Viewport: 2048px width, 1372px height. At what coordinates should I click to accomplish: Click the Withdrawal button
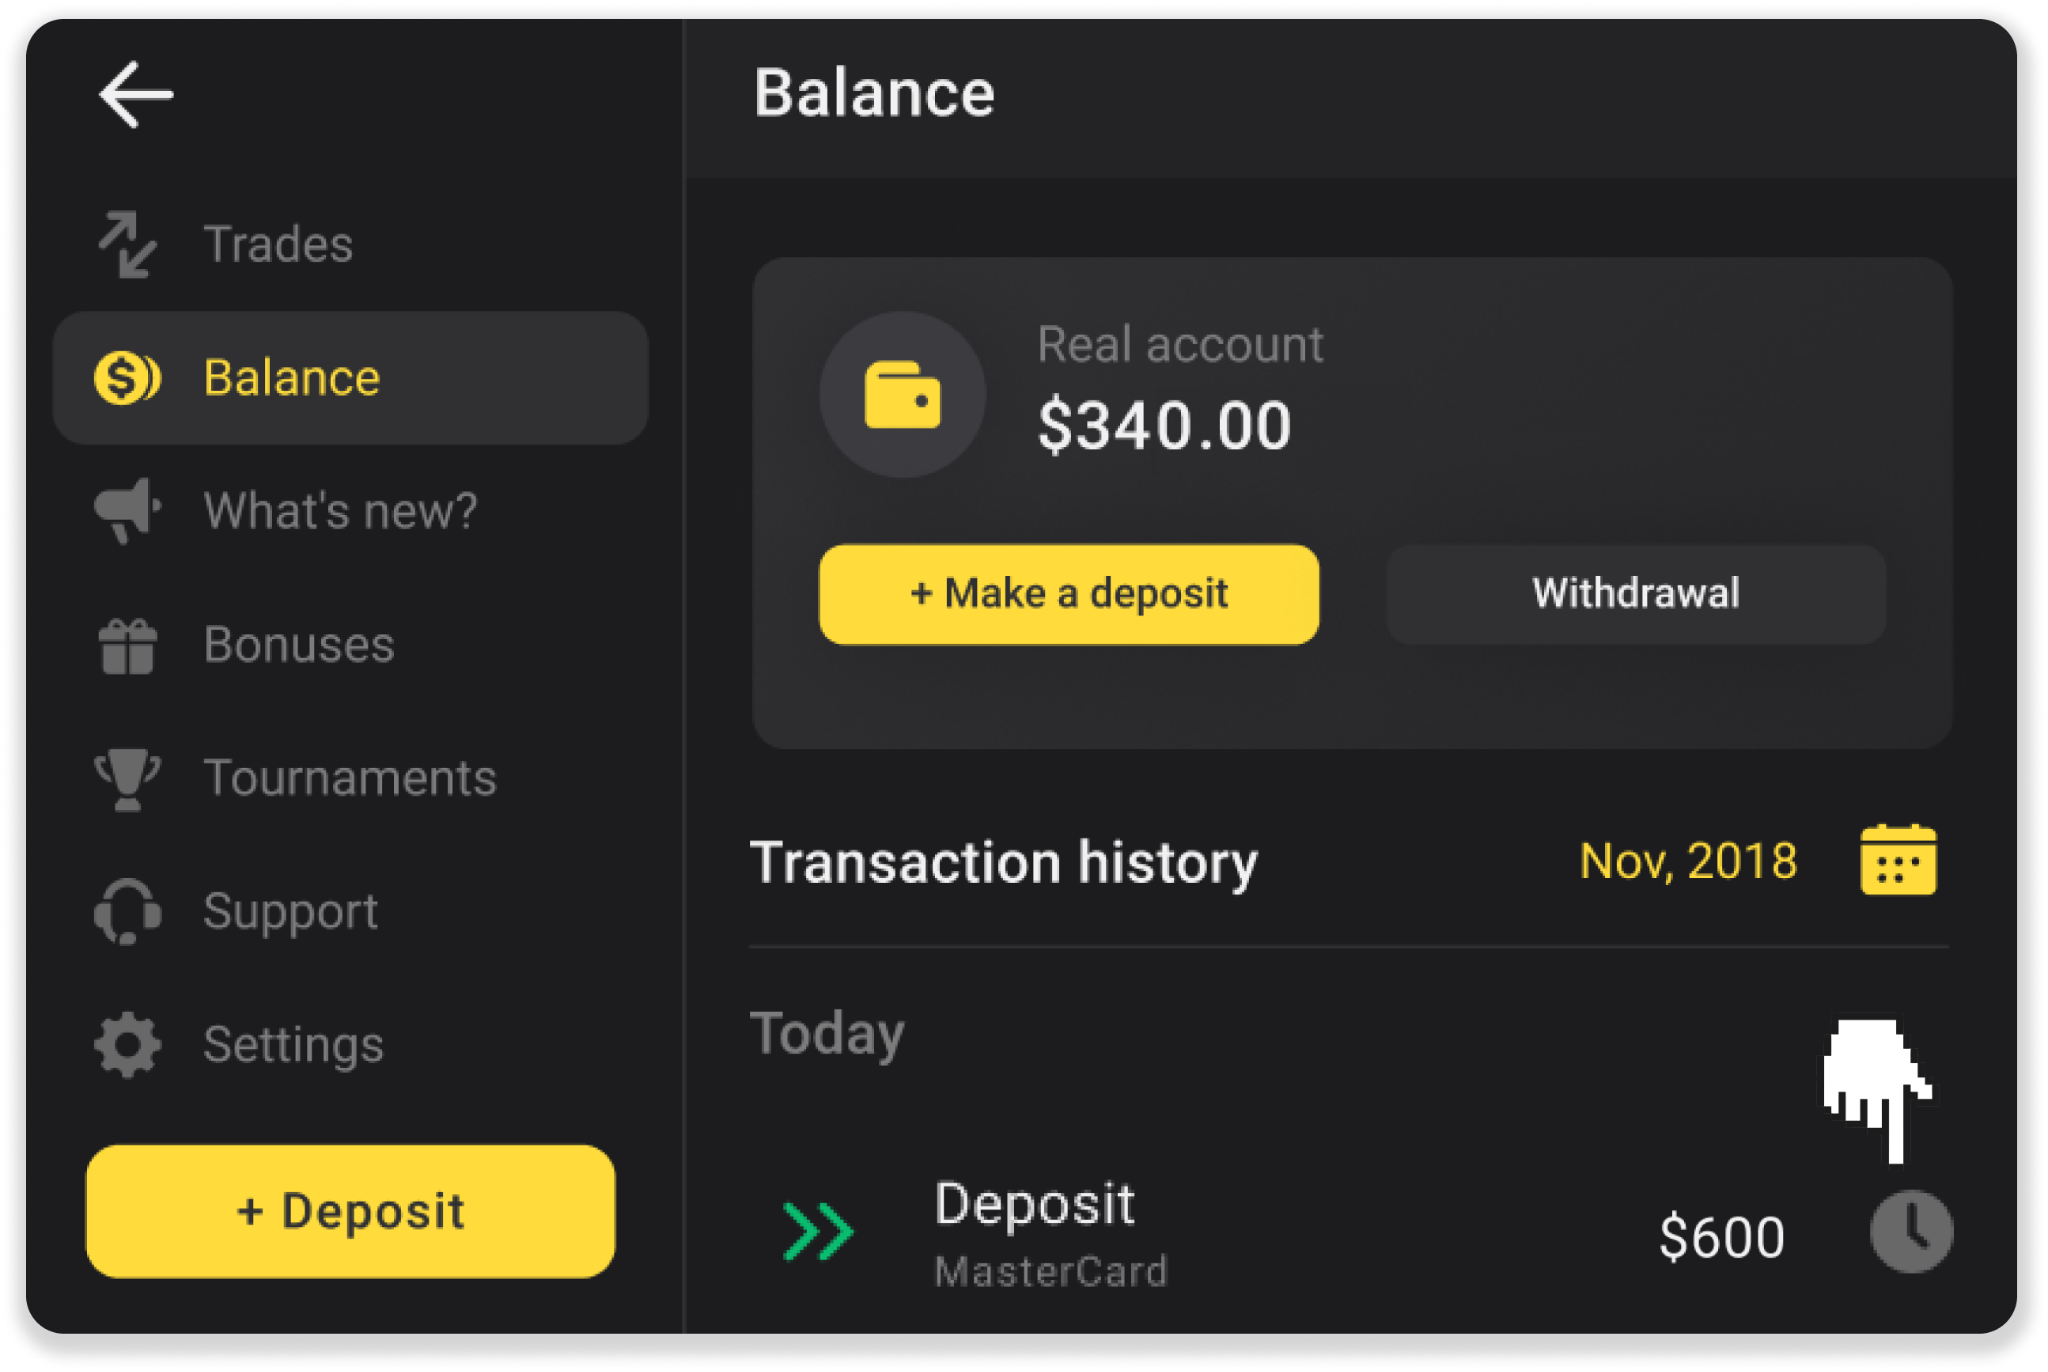(1635, 594)
